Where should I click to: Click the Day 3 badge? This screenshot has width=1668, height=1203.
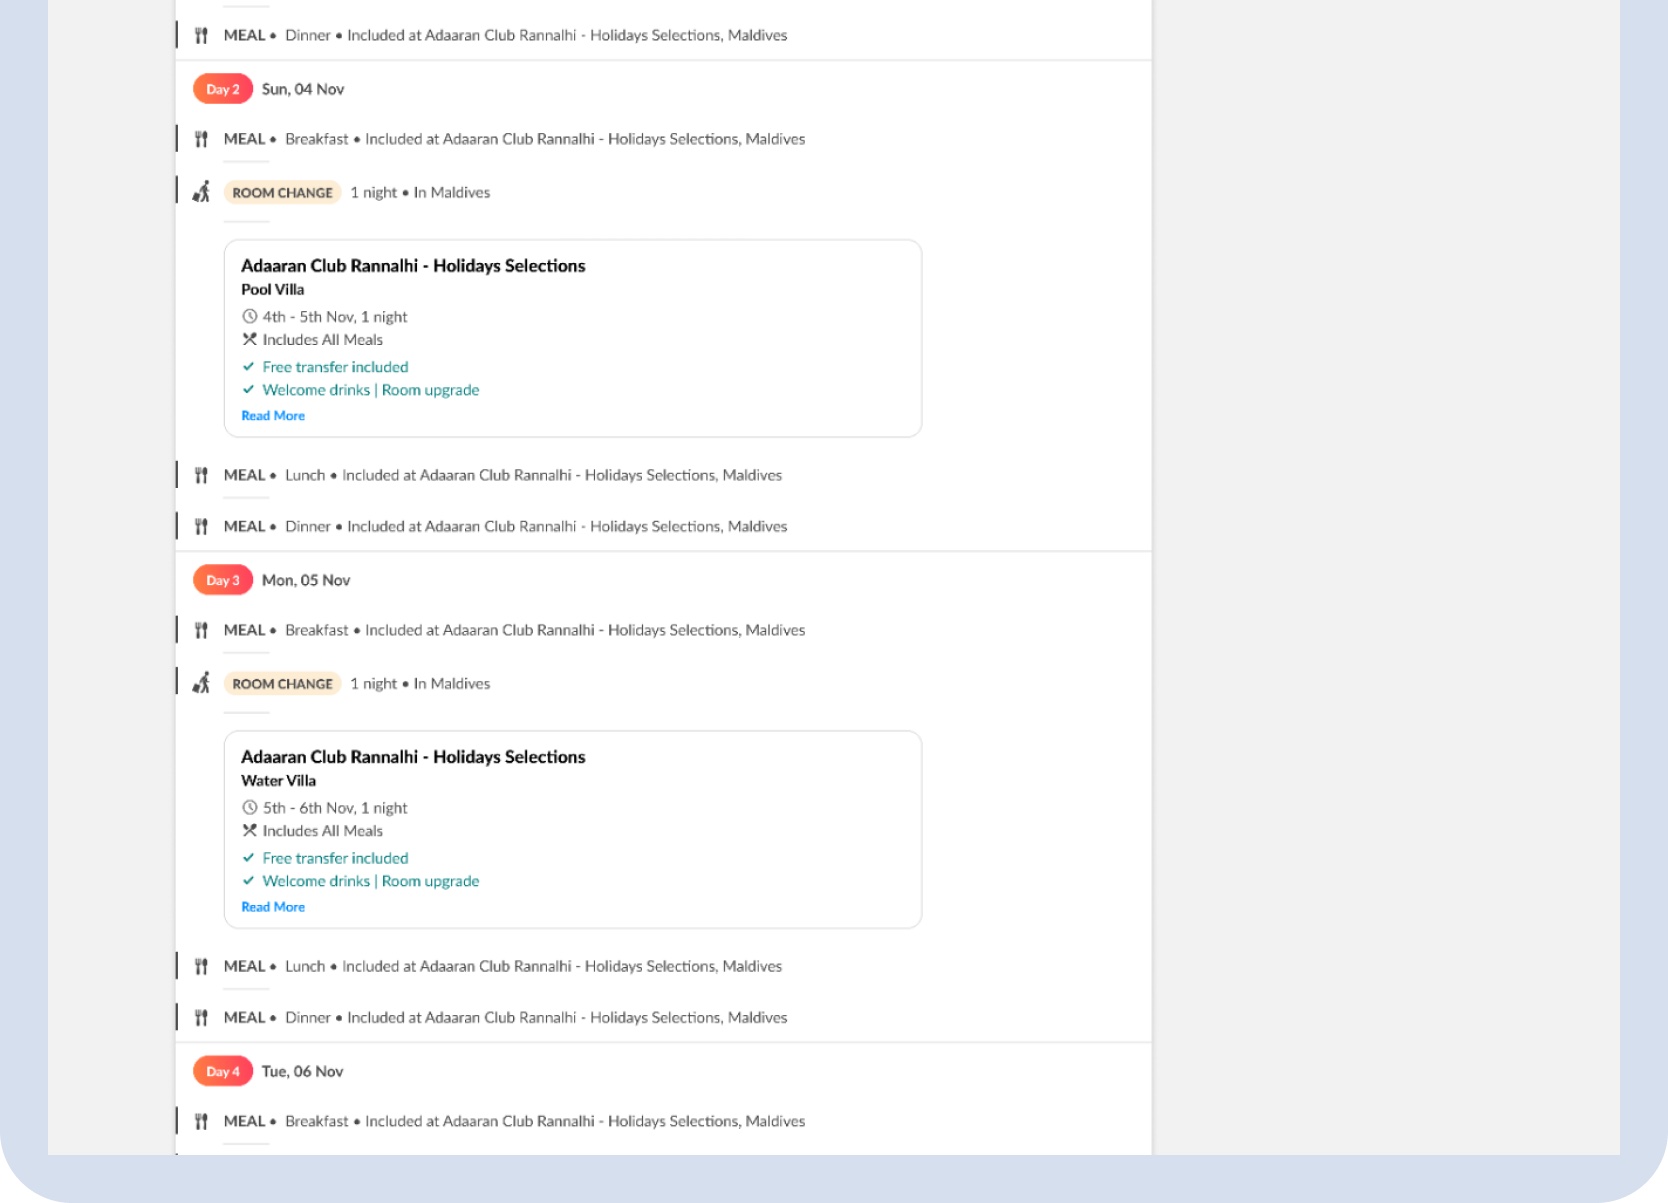click(223, 580)
